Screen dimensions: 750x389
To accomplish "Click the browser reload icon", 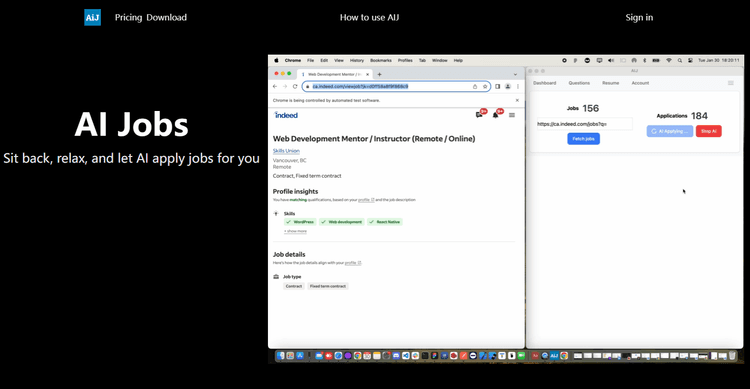I will point(295,87).
